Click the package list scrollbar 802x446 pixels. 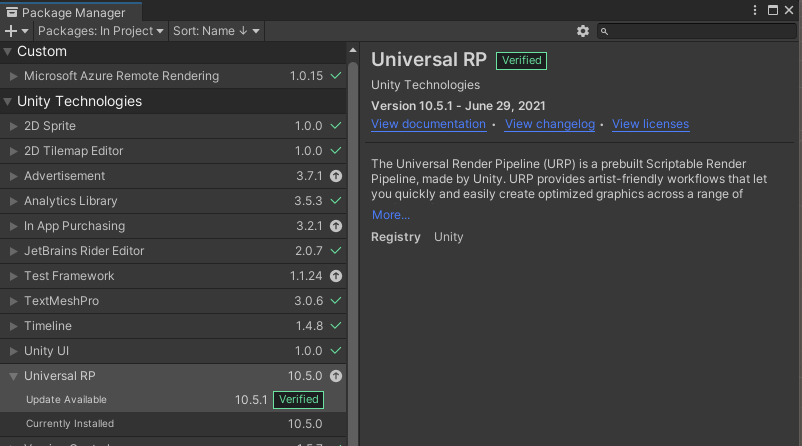click(x=353, y=253)
